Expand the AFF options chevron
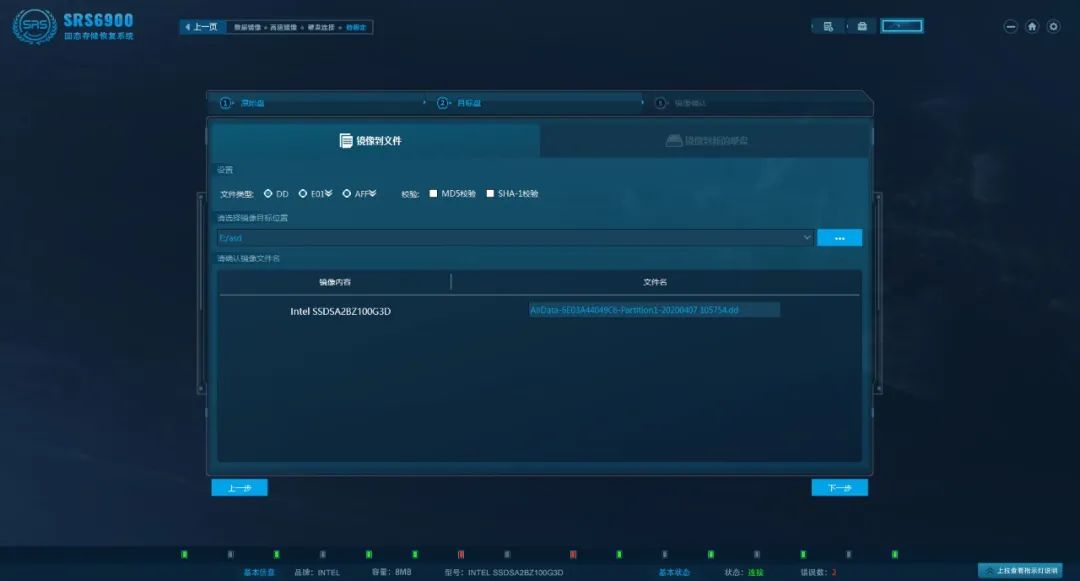Viewport: 1080px width, 581px height. pos(372,193)
